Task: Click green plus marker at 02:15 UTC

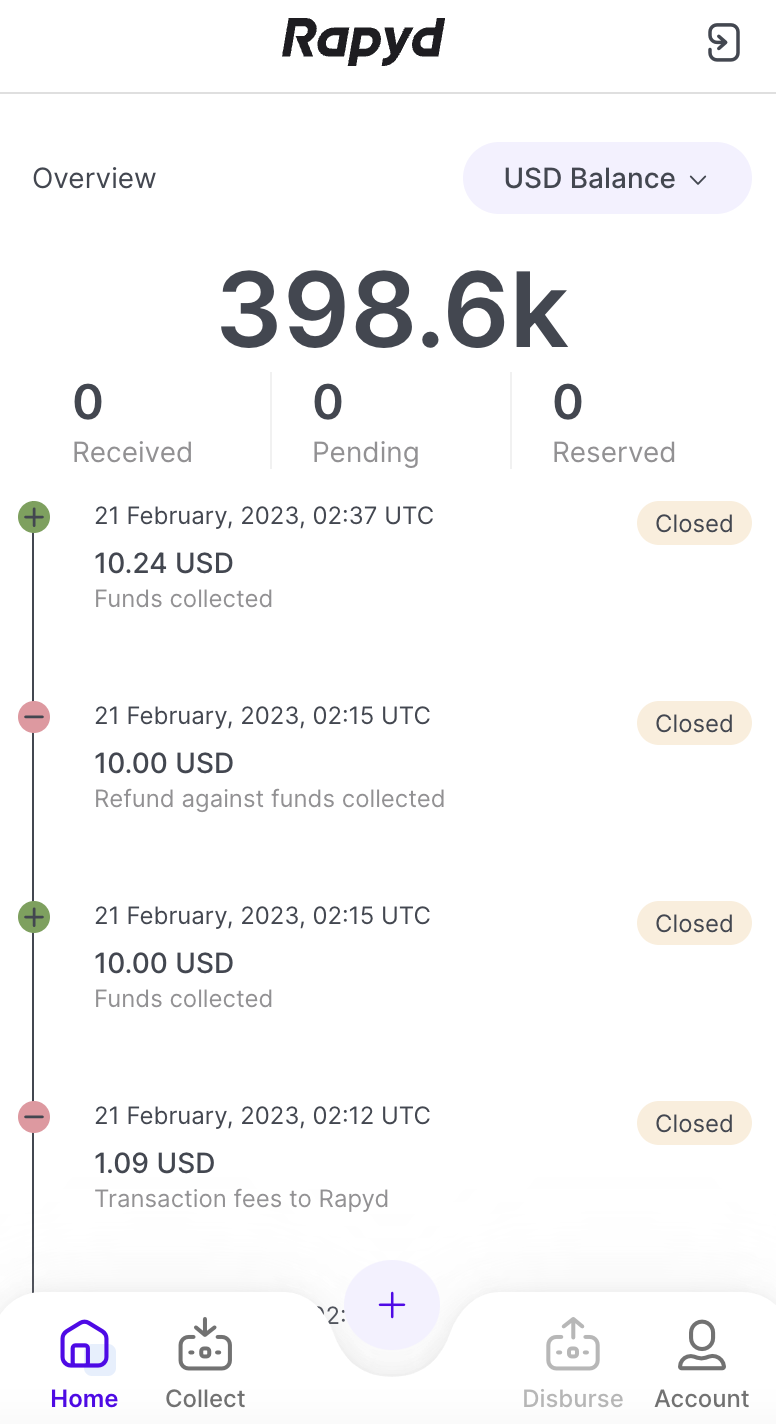Action: 34,917
